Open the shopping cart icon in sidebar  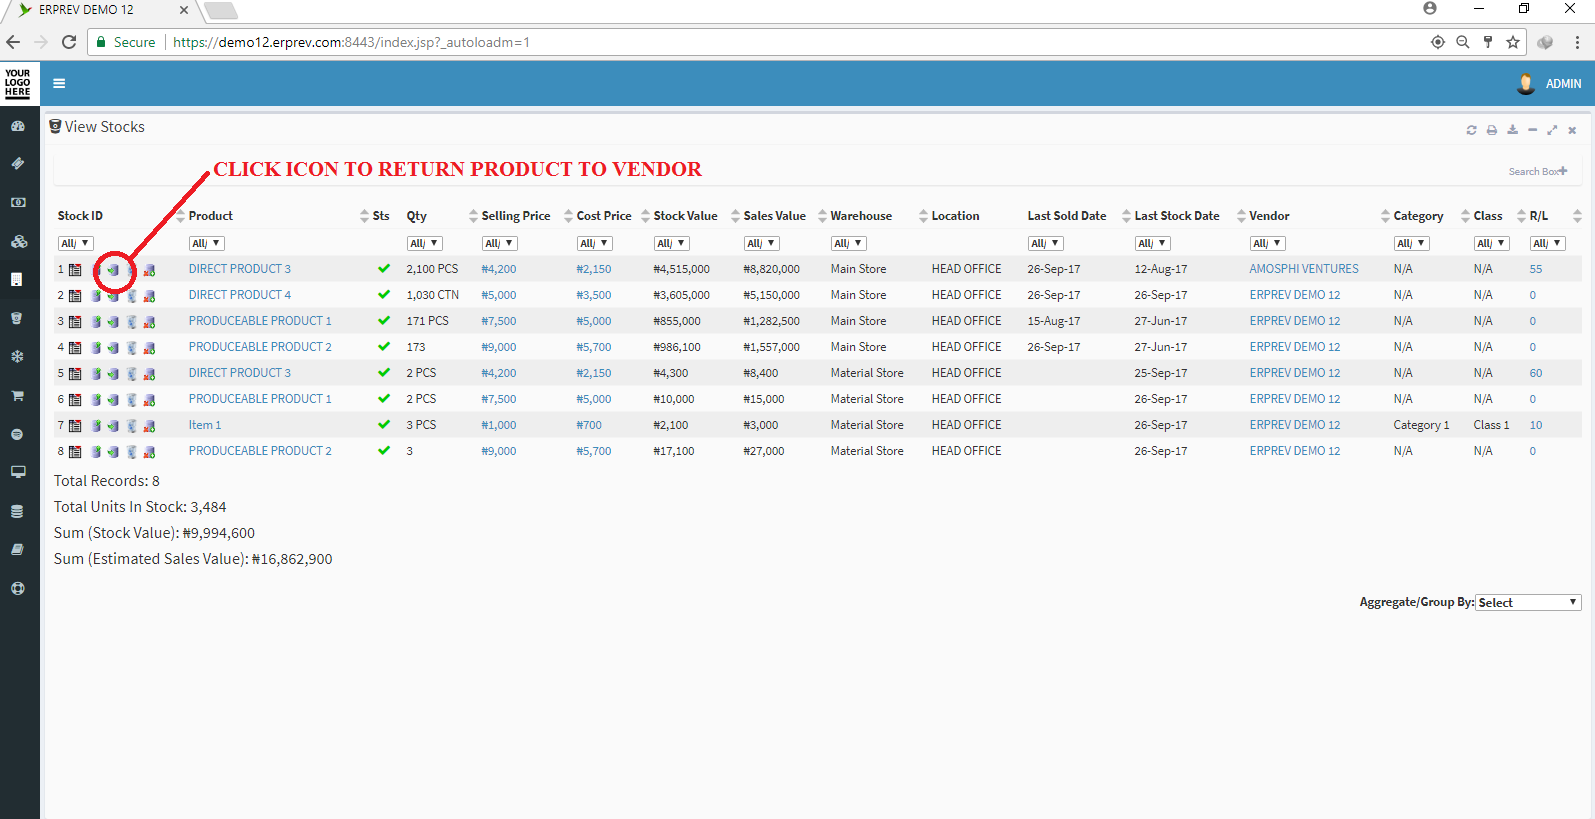coord(18,395)
